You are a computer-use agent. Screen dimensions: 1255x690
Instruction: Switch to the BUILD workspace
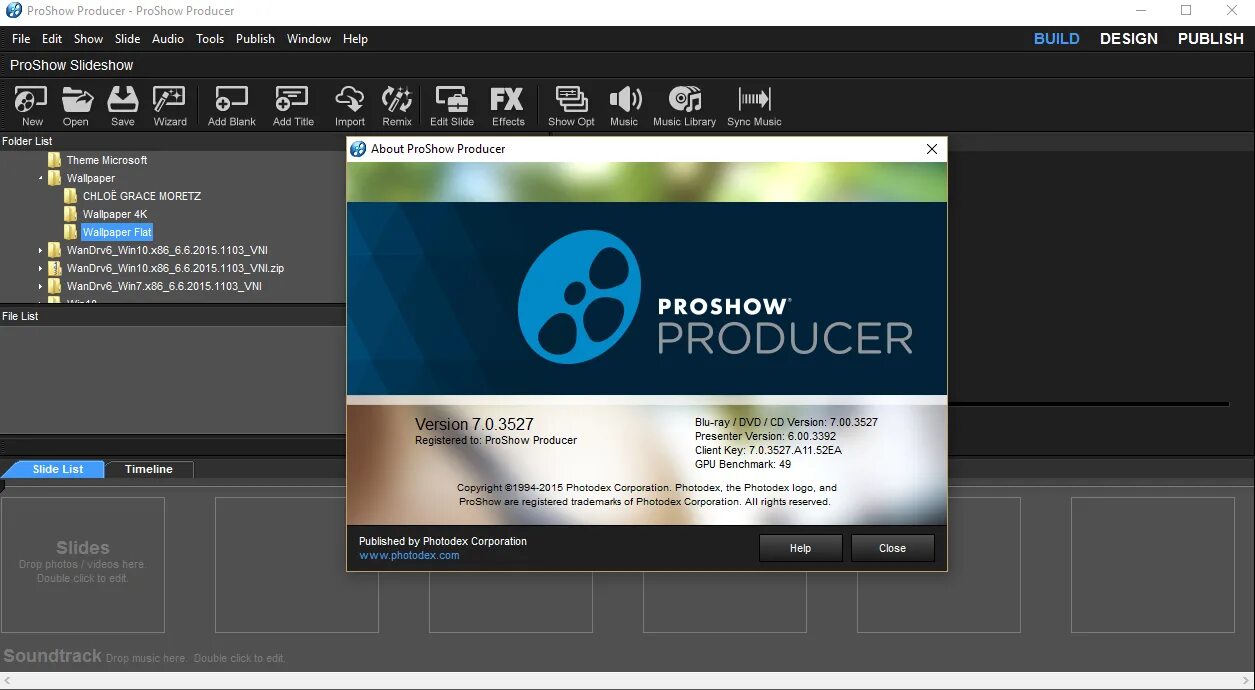1056,39
